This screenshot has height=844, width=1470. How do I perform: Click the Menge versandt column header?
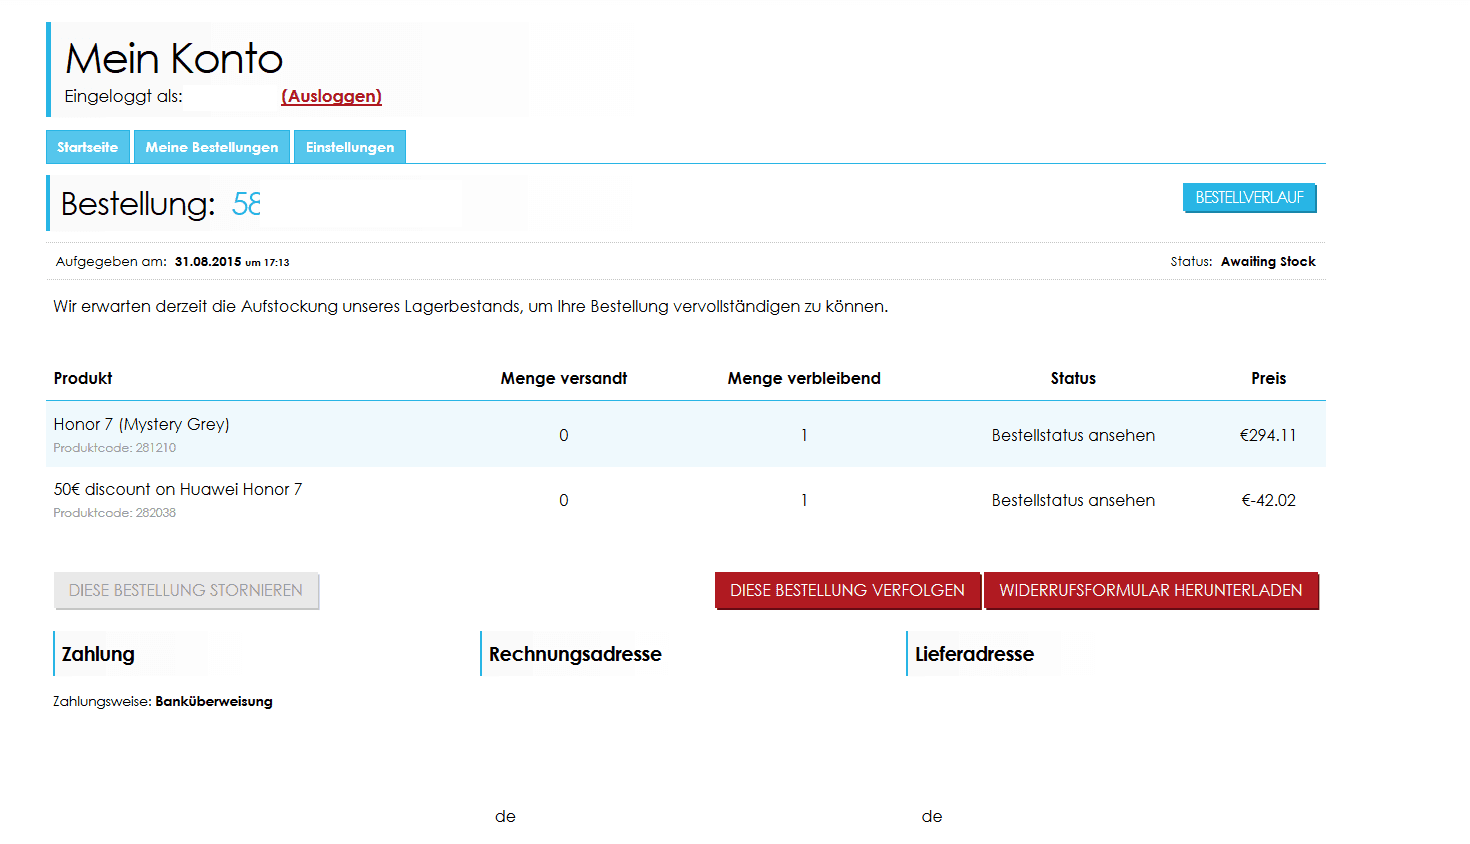pyautogui.click(x=564, y=378)
